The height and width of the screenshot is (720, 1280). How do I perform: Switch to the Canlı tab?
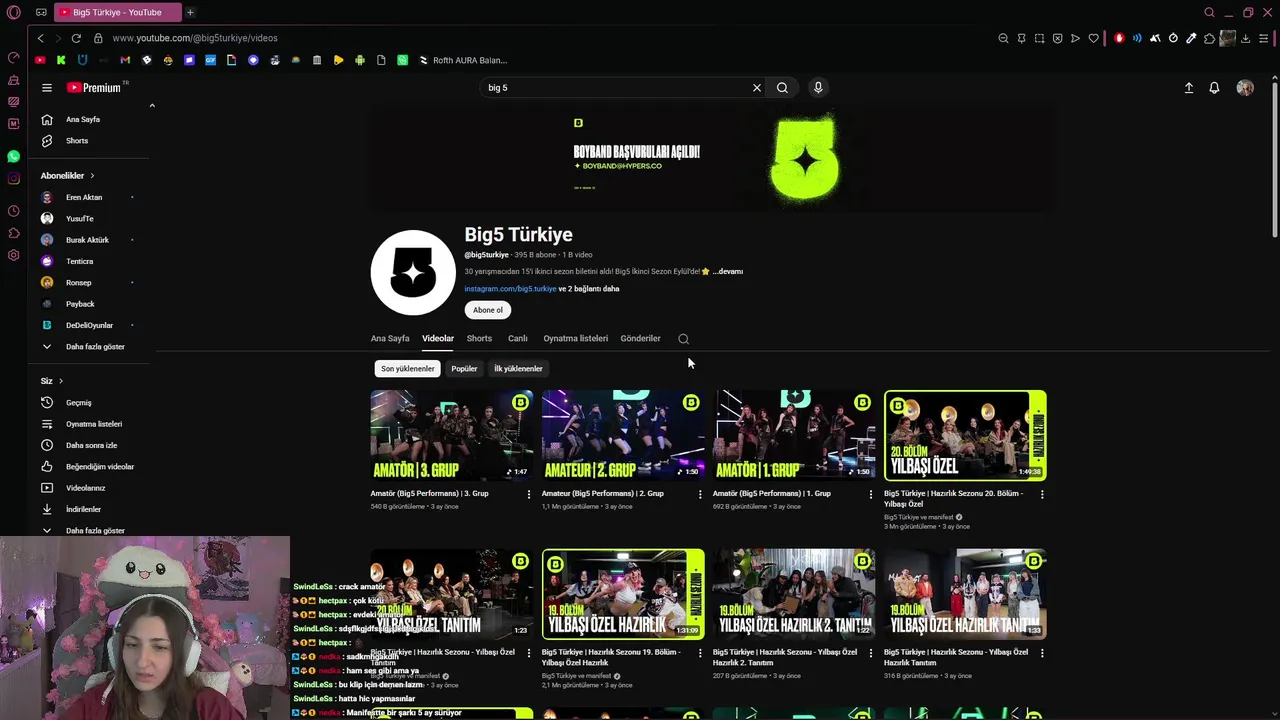518,338
